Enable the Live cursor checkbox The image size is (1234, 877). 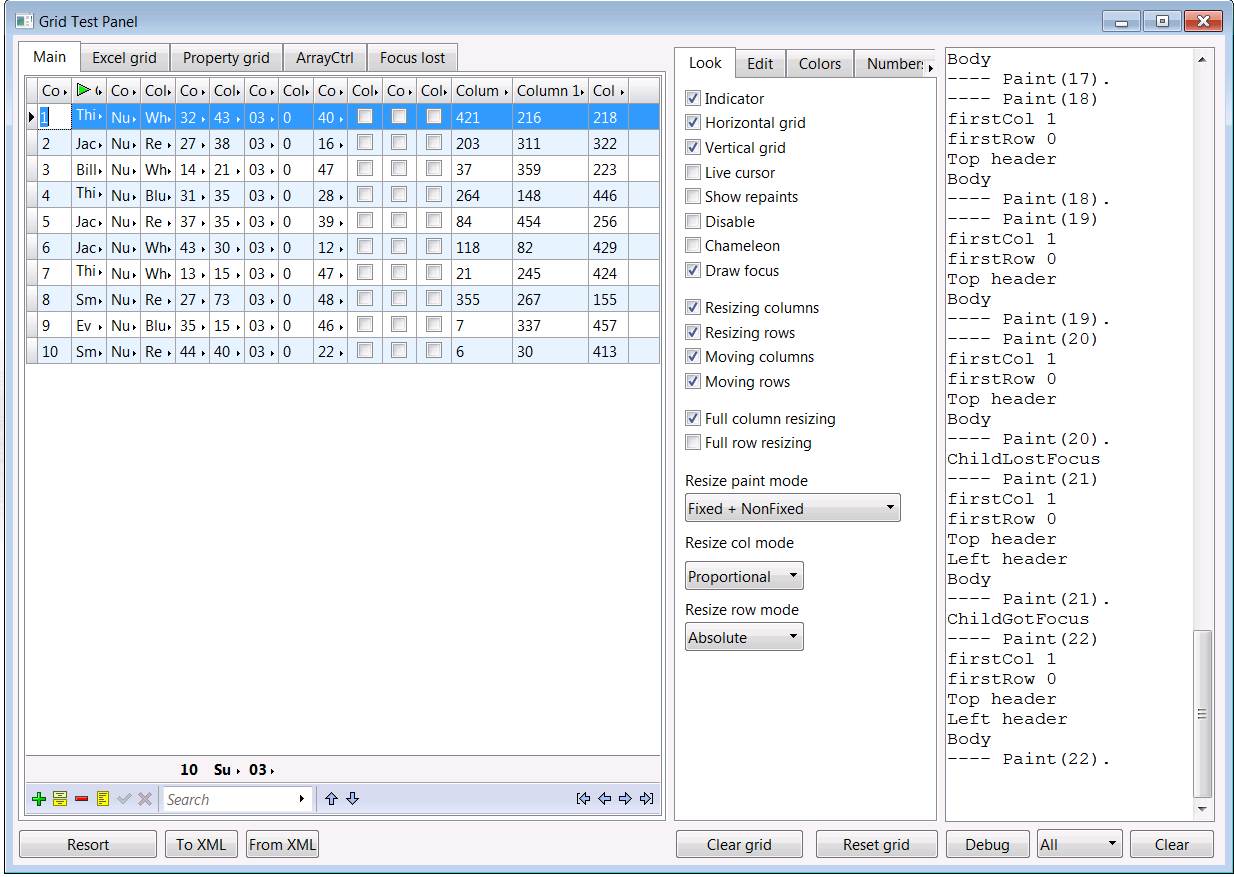point(693,173)
